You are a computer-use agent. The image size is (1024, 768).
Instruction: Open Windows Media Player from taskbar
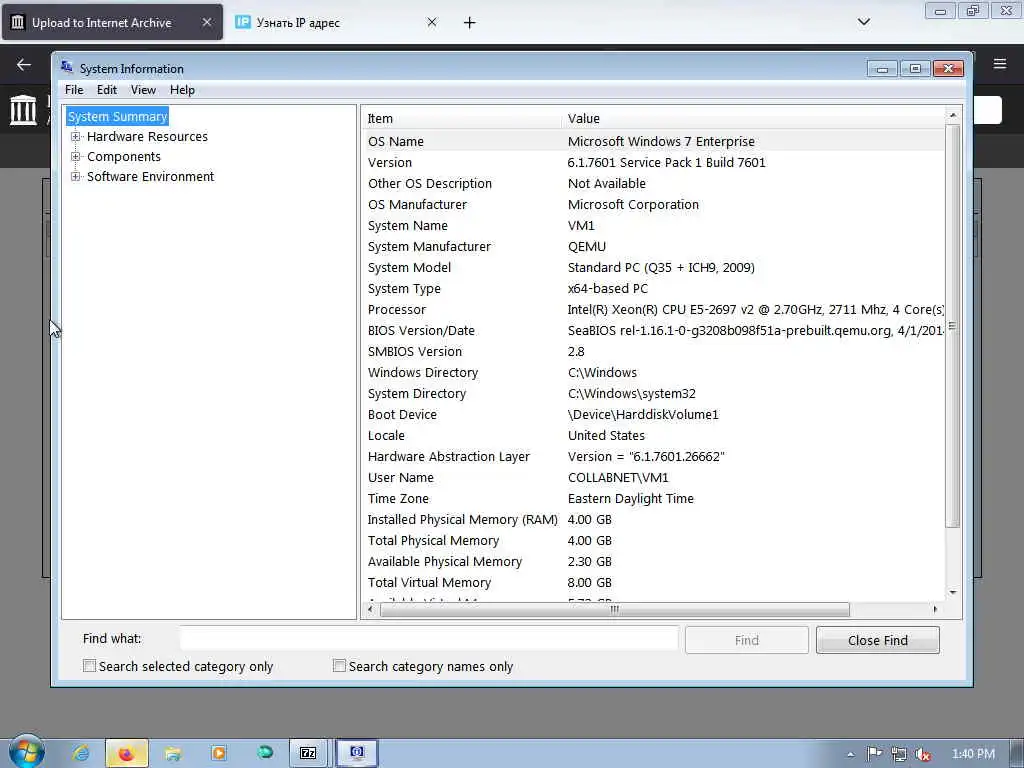tap(219, 753)
